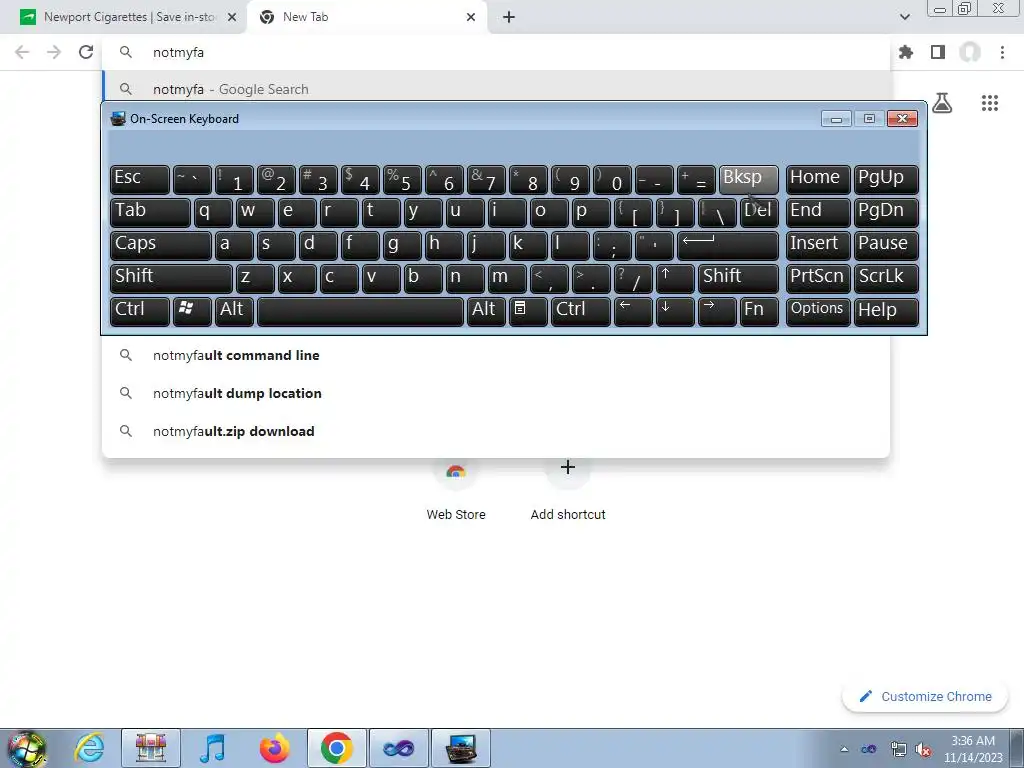The height and width of the screenshot is (768, 1024).
Task: Select the New Tab tab
Action: click(368, 17)
